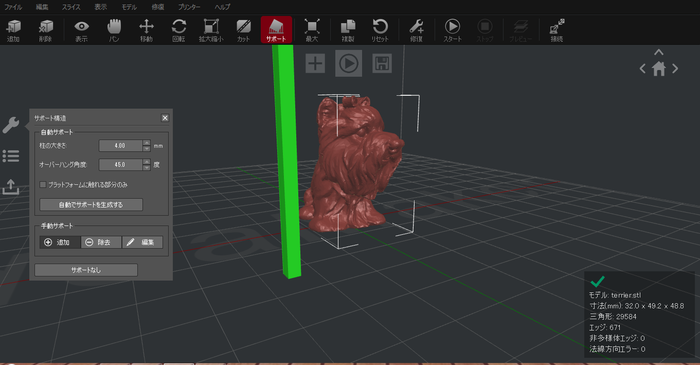Image resolution: width=700 pixels, height=365 pixels.
Task: Increase オーバーハング角度 with up stepper arrow
Action: (x=146, y=162)
